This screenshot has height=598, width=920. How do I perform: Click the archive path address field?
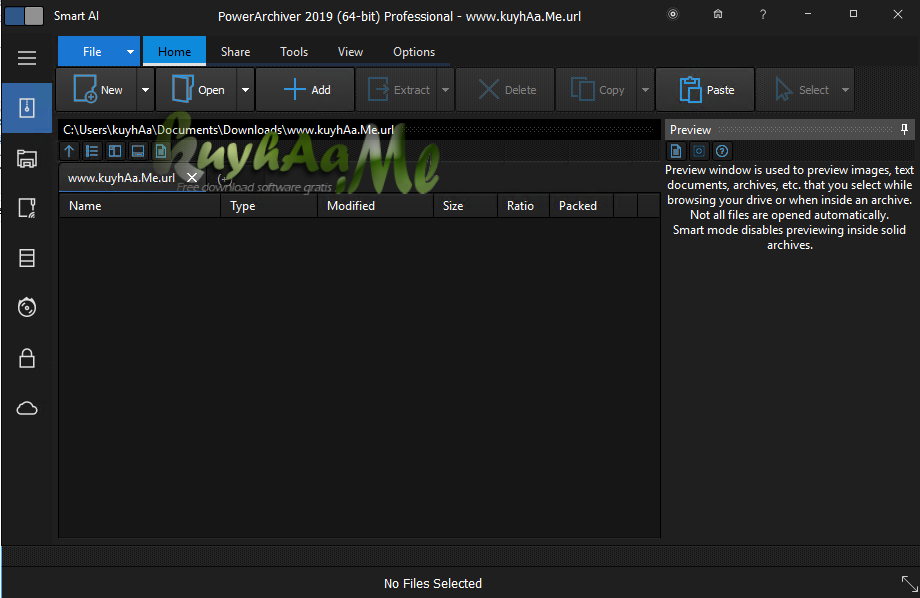pos(358,130)
